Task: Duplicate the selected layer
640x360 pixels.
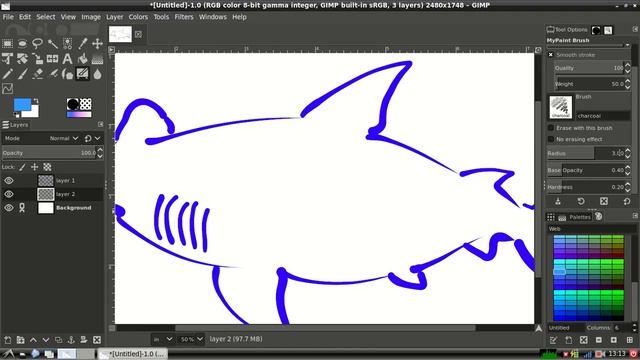Action: (x=58, y=340)
